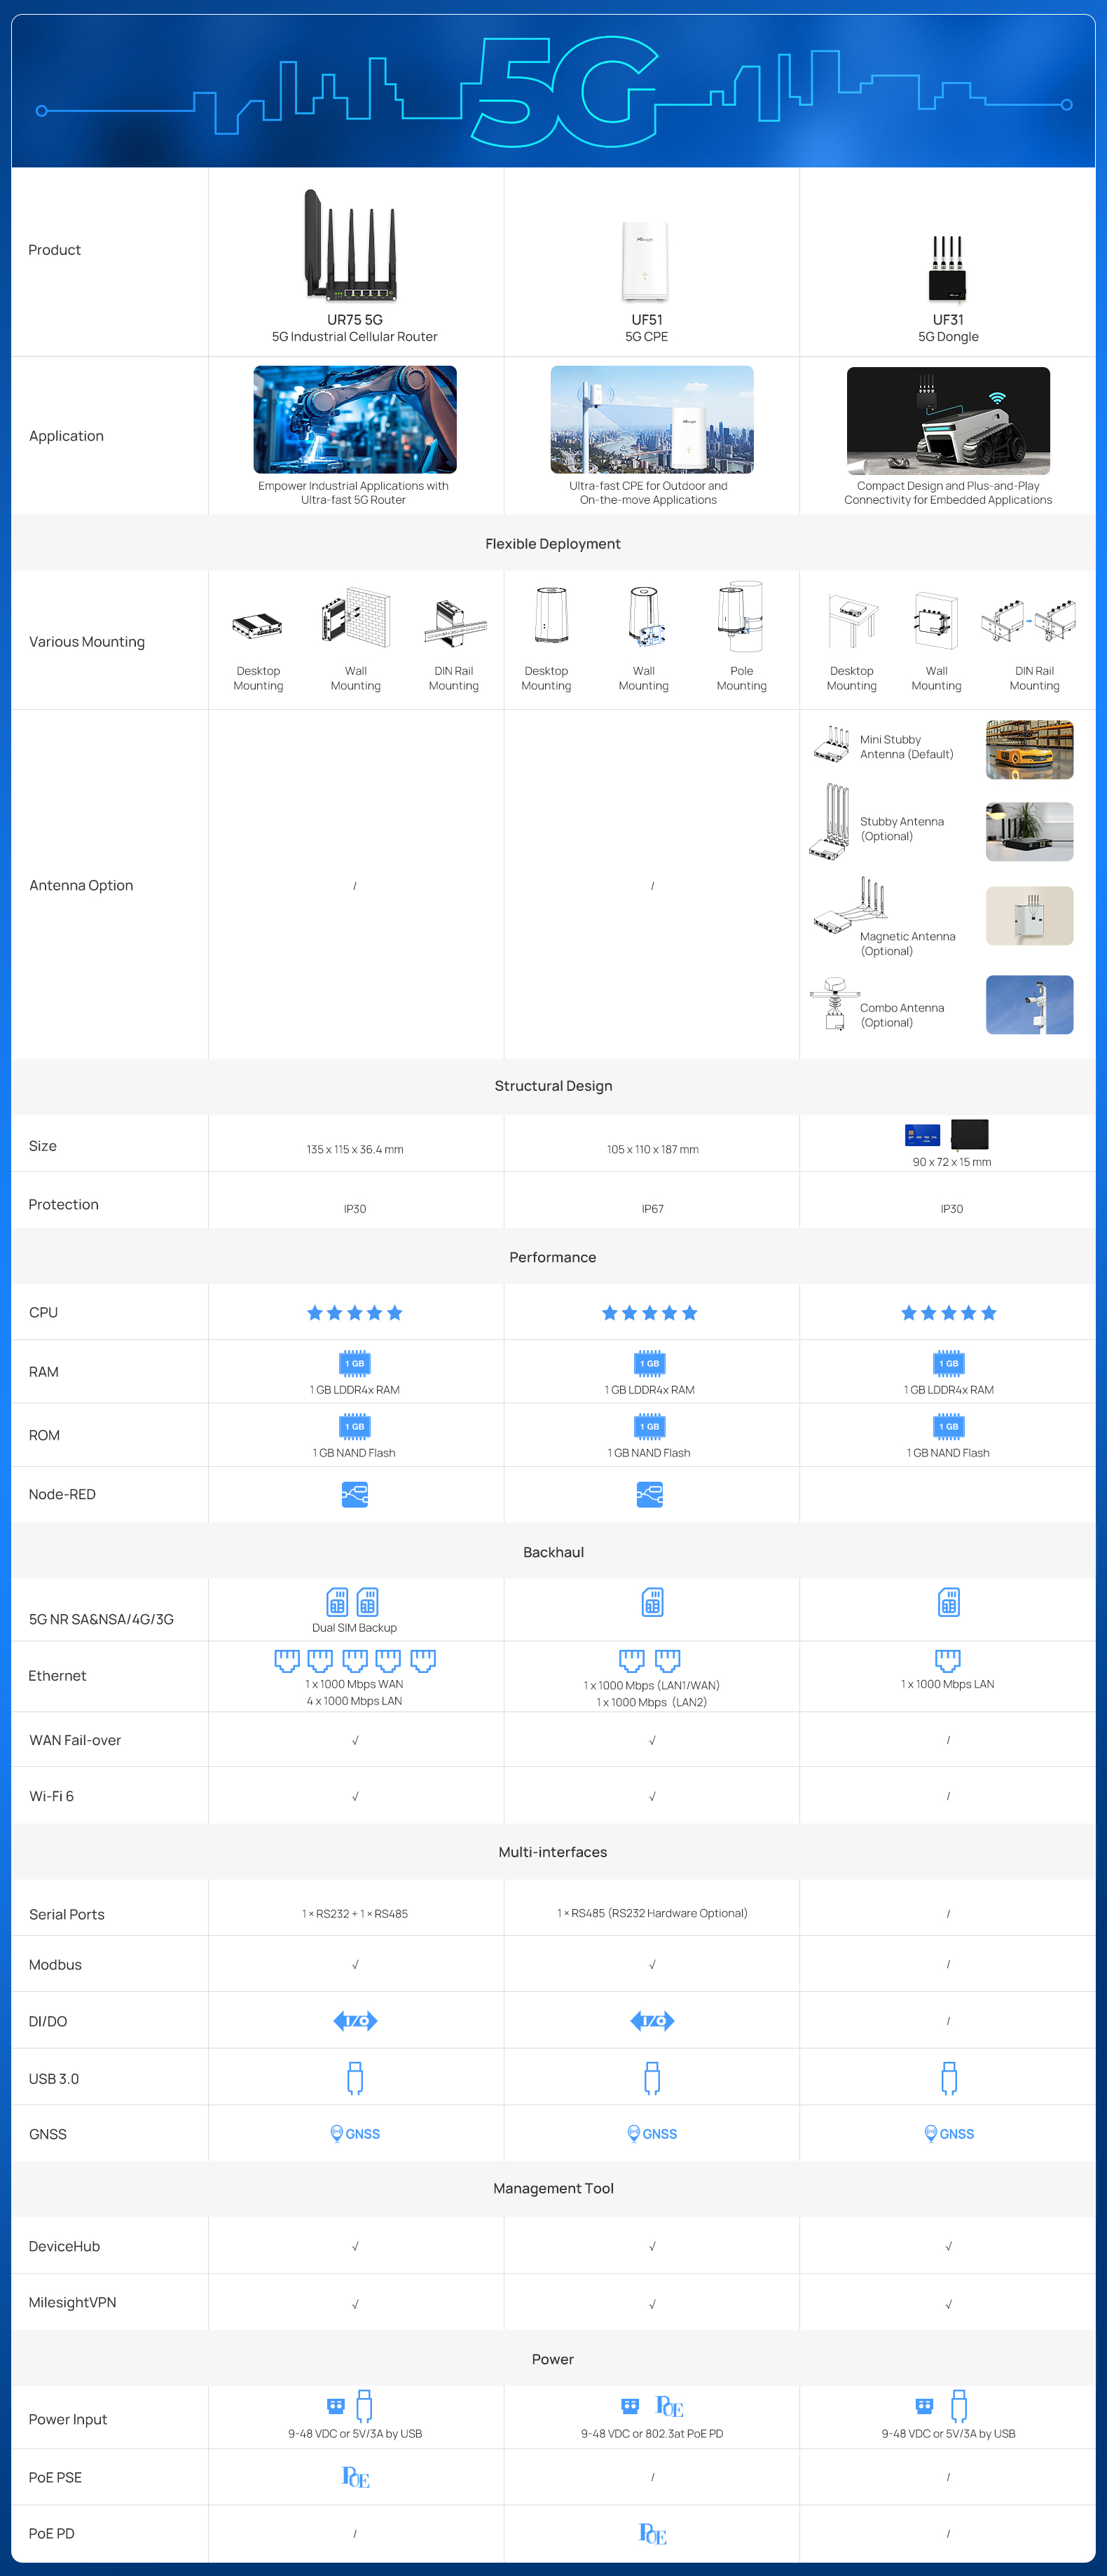The height and width of the screenshot is (2576, 1107).
Task: Click the 1 GB ROM chip icon for UF31
Action: [948, 1426]
